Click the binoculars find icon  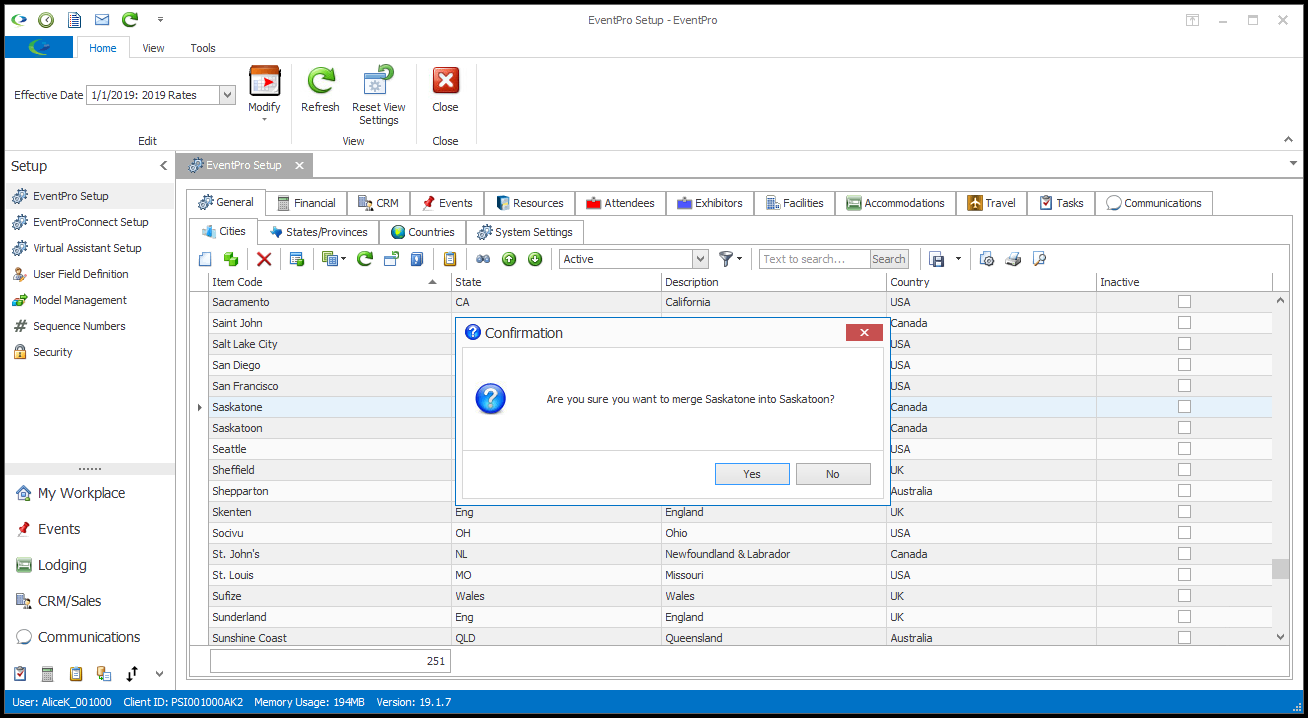[483, 259]
